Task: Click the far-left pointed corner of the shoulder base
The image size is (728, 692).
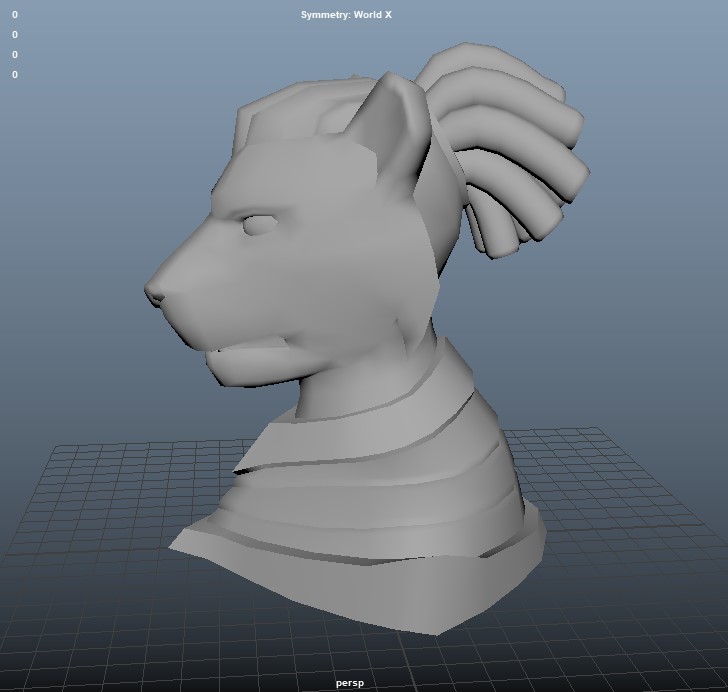Action: [x=174, y=545]
